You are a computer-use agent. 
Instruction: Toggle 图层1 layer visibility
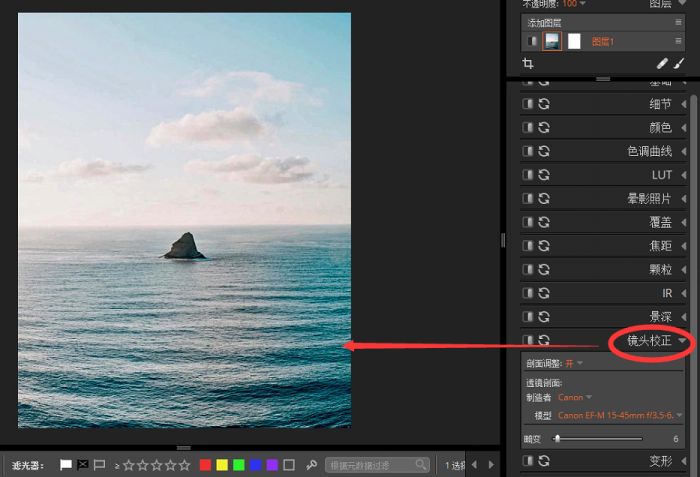pos(532,41)
